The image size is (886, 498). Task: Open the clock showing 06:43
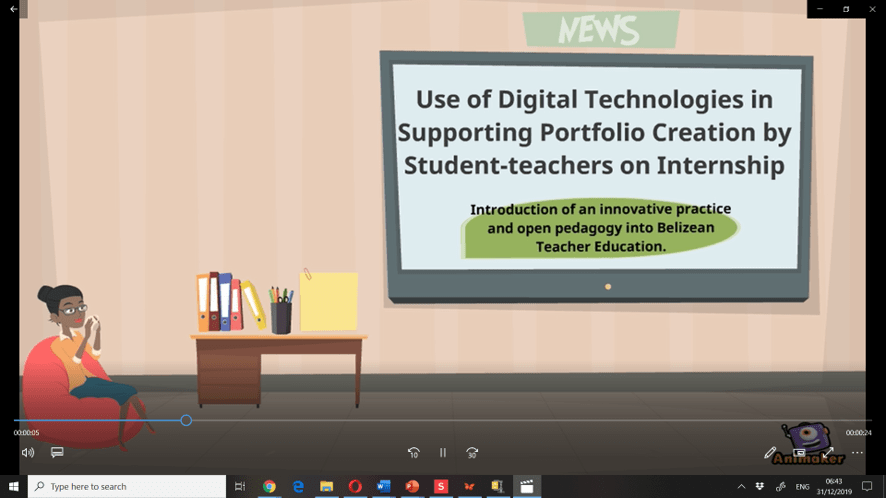click(x=834, y=487)
